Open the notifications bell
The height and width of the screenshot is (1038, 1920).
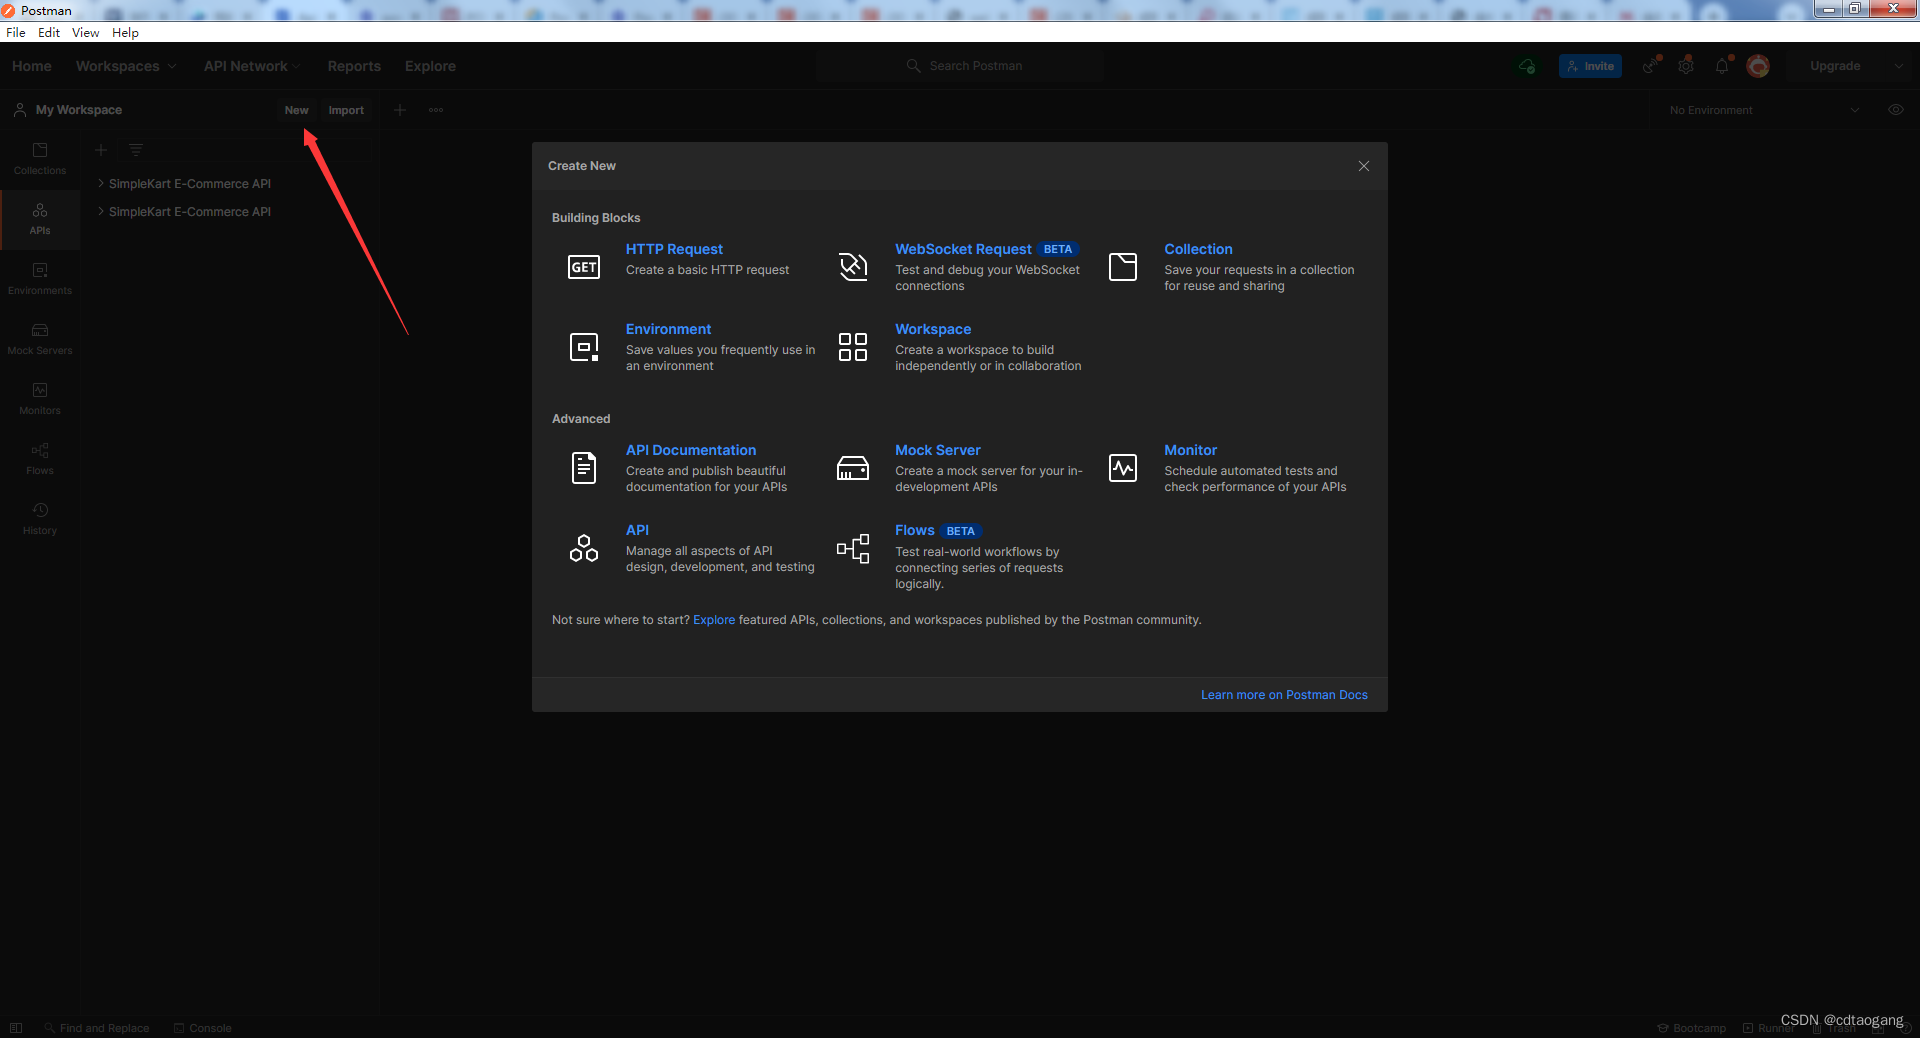tap(1722, 66)
